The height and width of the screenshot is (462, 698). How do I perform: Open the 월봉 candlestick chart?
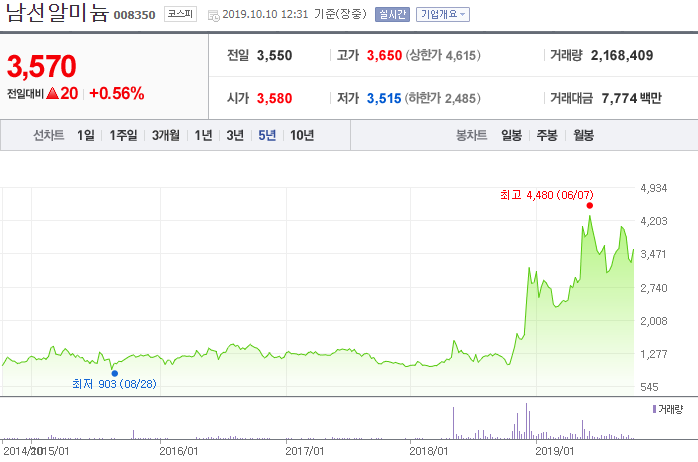pos(584,135)
